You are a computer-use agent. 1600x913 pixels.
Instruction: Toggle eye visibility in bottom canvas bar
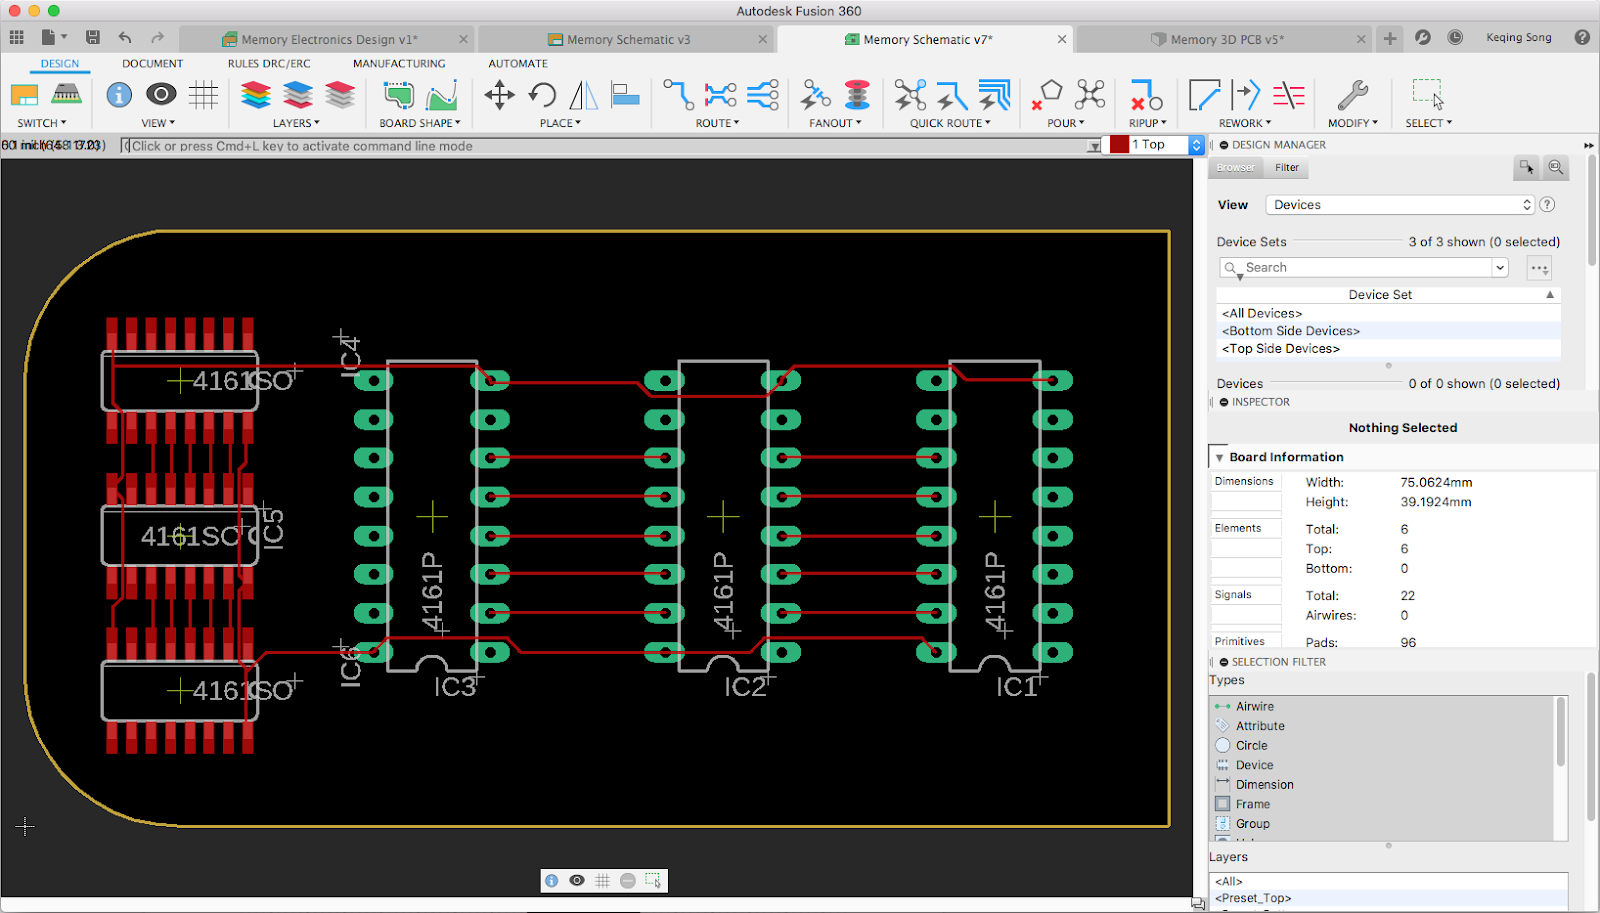pyautogui.click(x=577, y=881)
